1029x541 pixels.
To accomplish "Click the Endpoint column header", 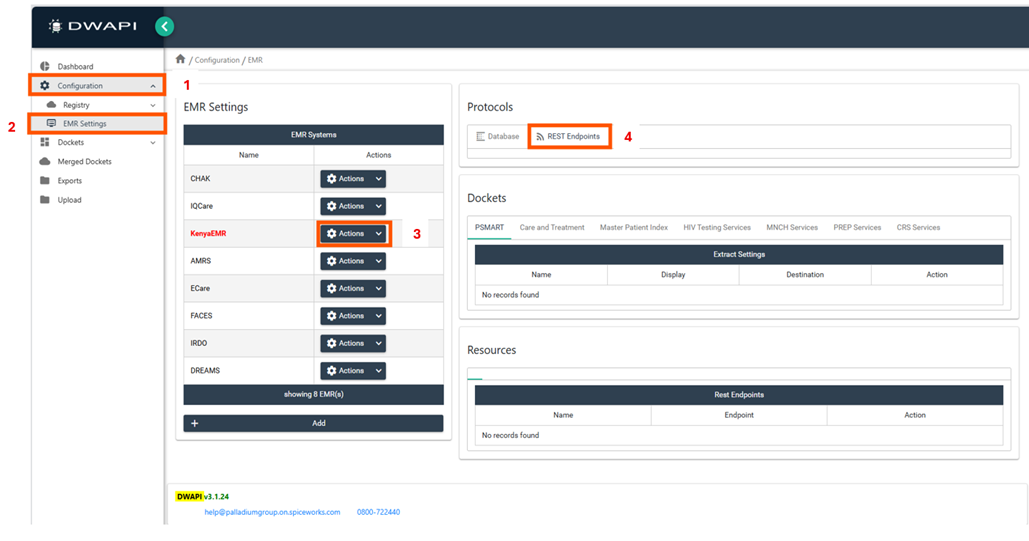I will pyautogui.click(x=739, y=415).
